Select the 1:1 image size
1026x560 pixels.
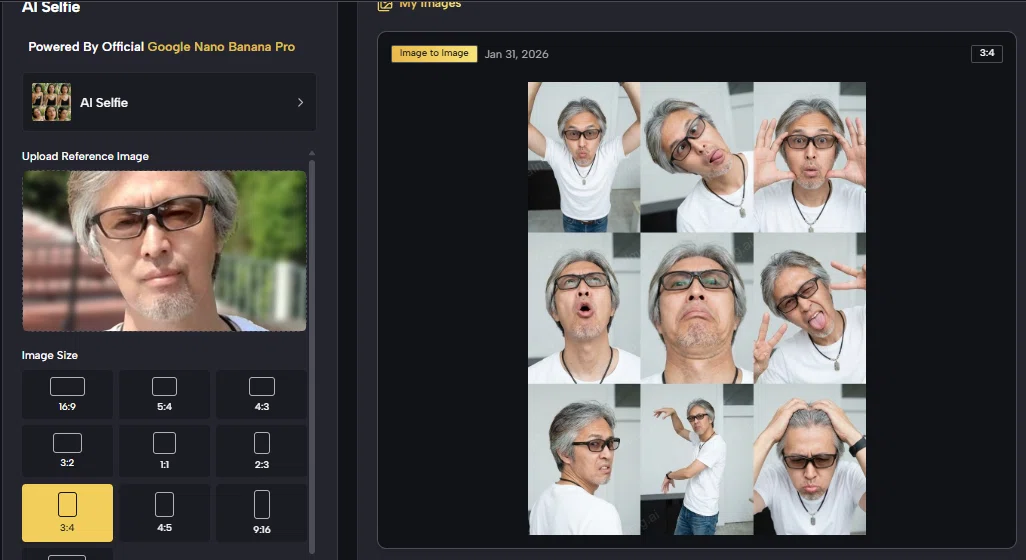164,451
